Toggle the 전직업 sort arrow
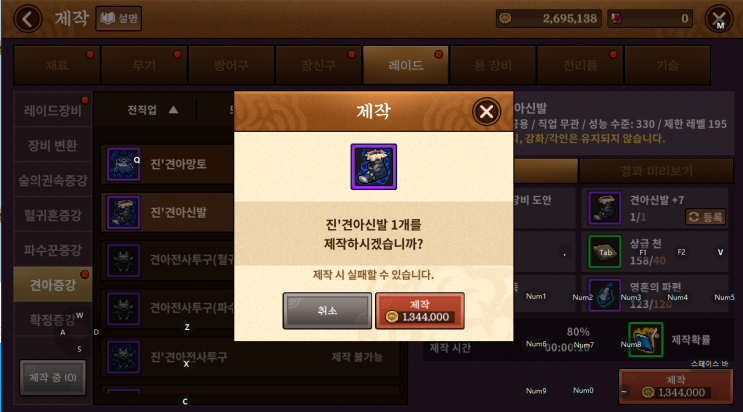This screenshot has width=743, height=412. click(x=173, y=110)
